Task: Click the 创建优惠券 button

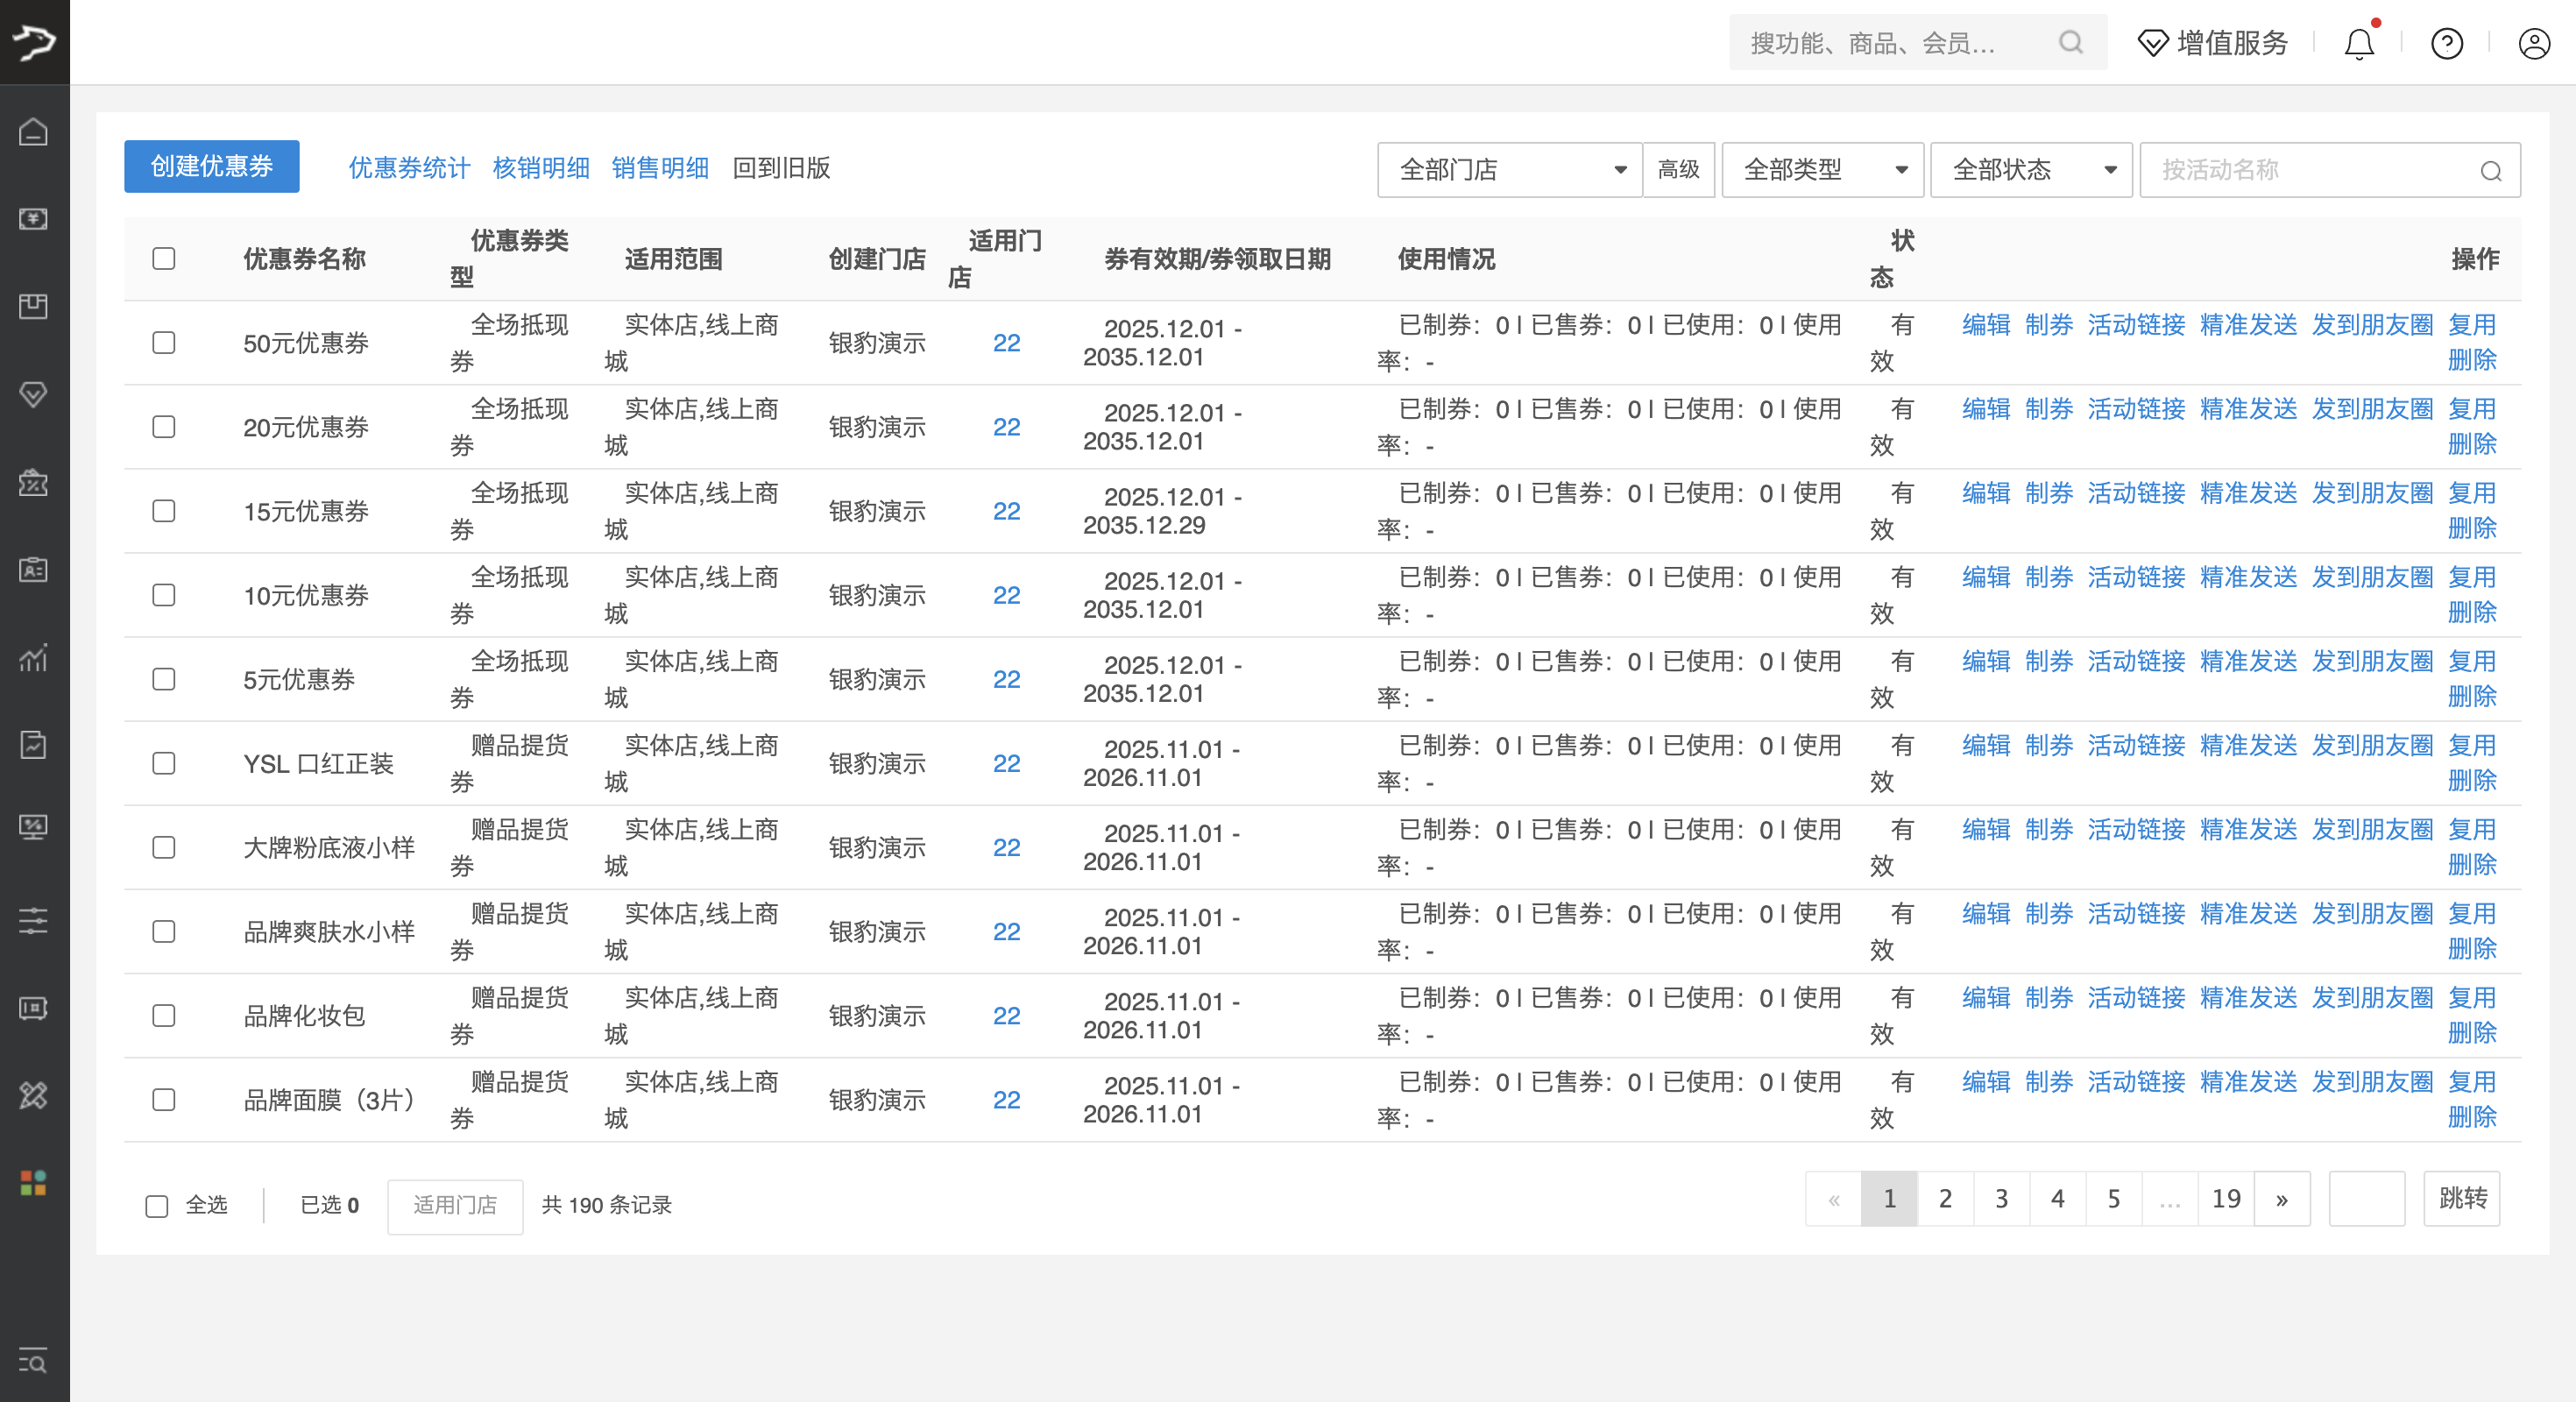Action: pyautogui.click(x=212, y=167)
